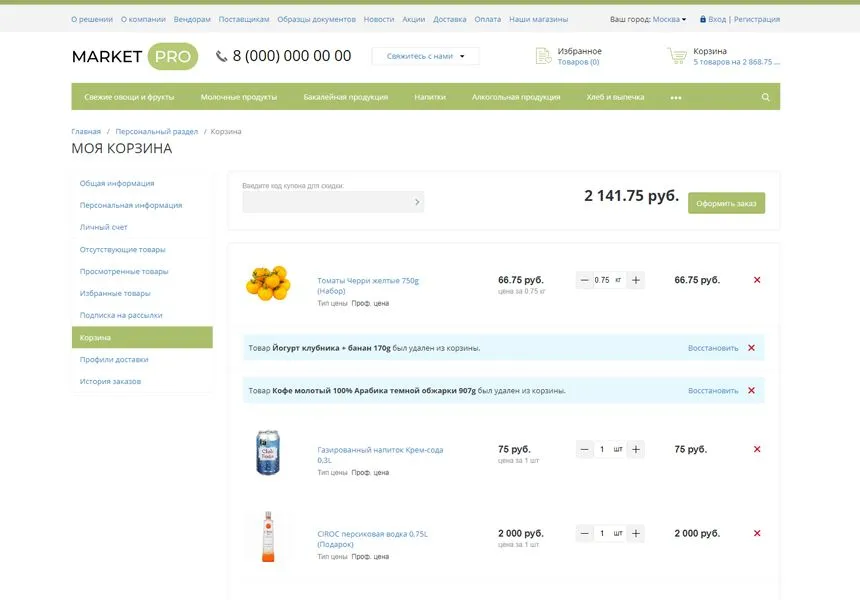Delete Газированный напиток Крем-сода via red X

click(757, 449)
